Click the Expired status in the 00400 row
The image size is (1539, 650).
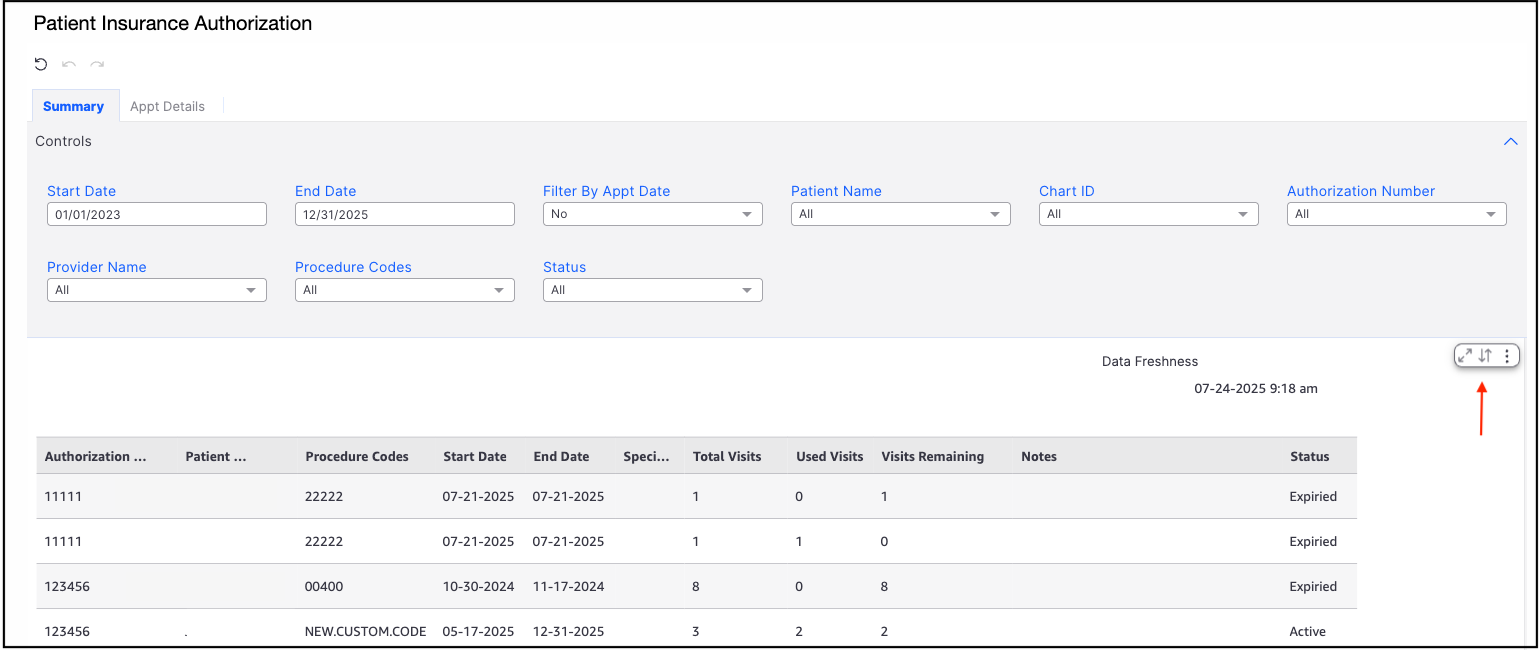pyautogui.click(x=1313, y=586)
